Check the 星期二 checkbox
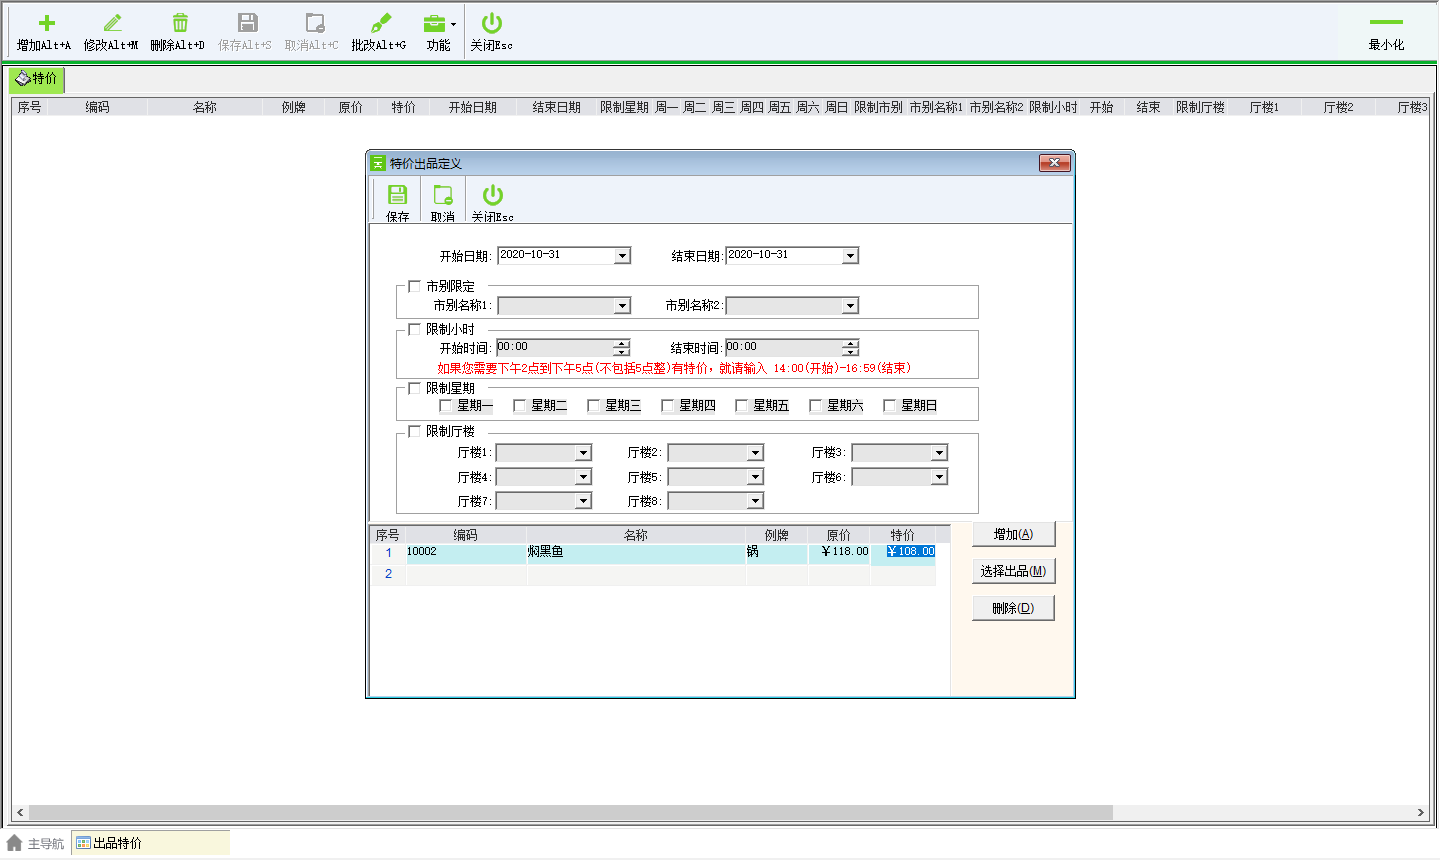 click(520, 405)
